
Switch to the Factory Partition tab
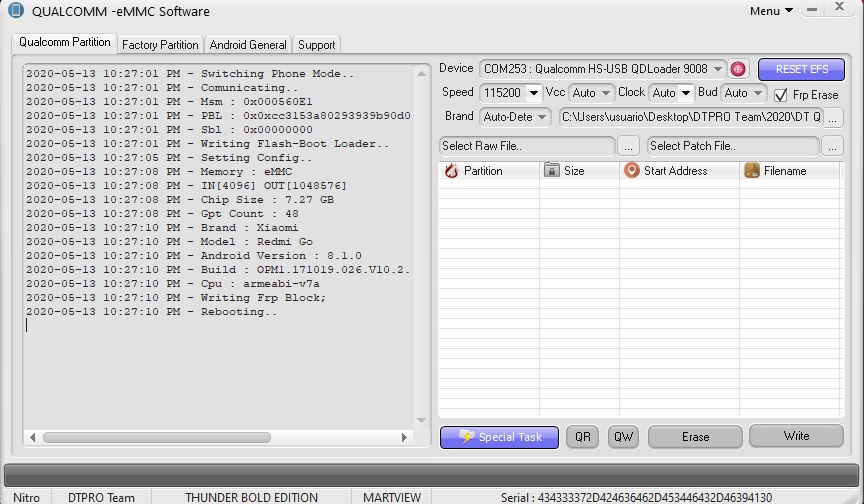pos(160,45)
